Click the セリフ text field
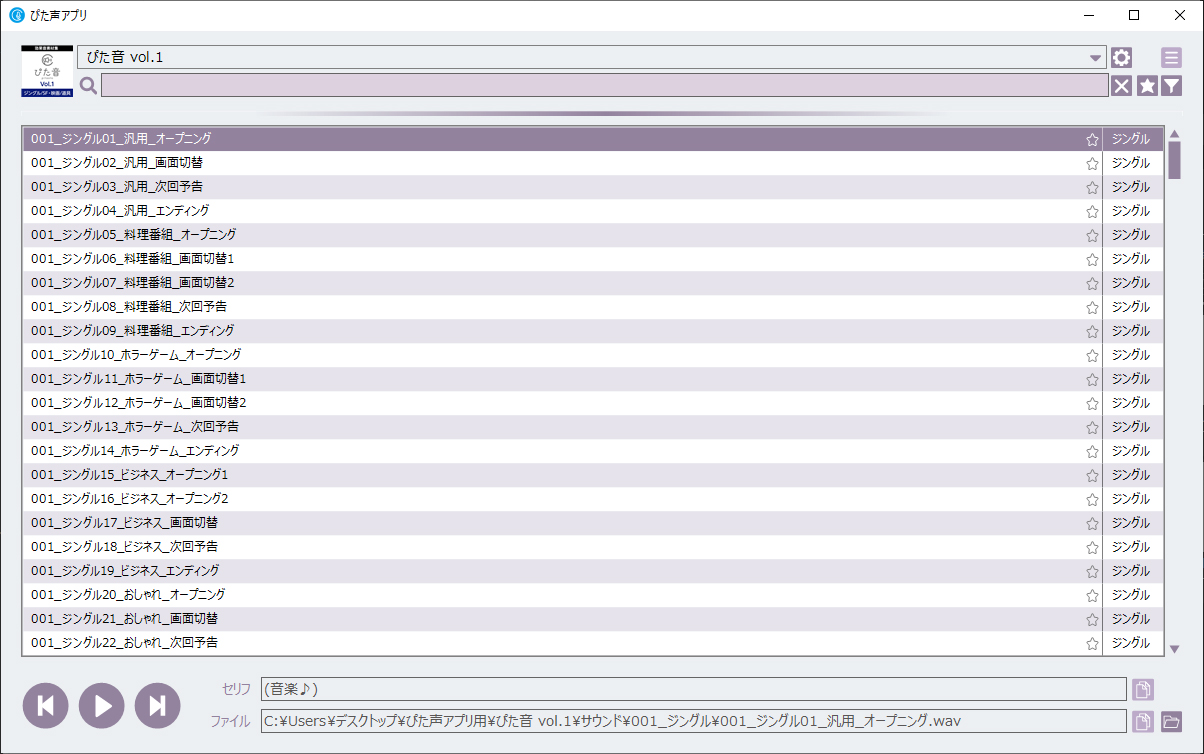Image resolution: width=1204 pixels, height=754 pixels. tap(693, 689)
